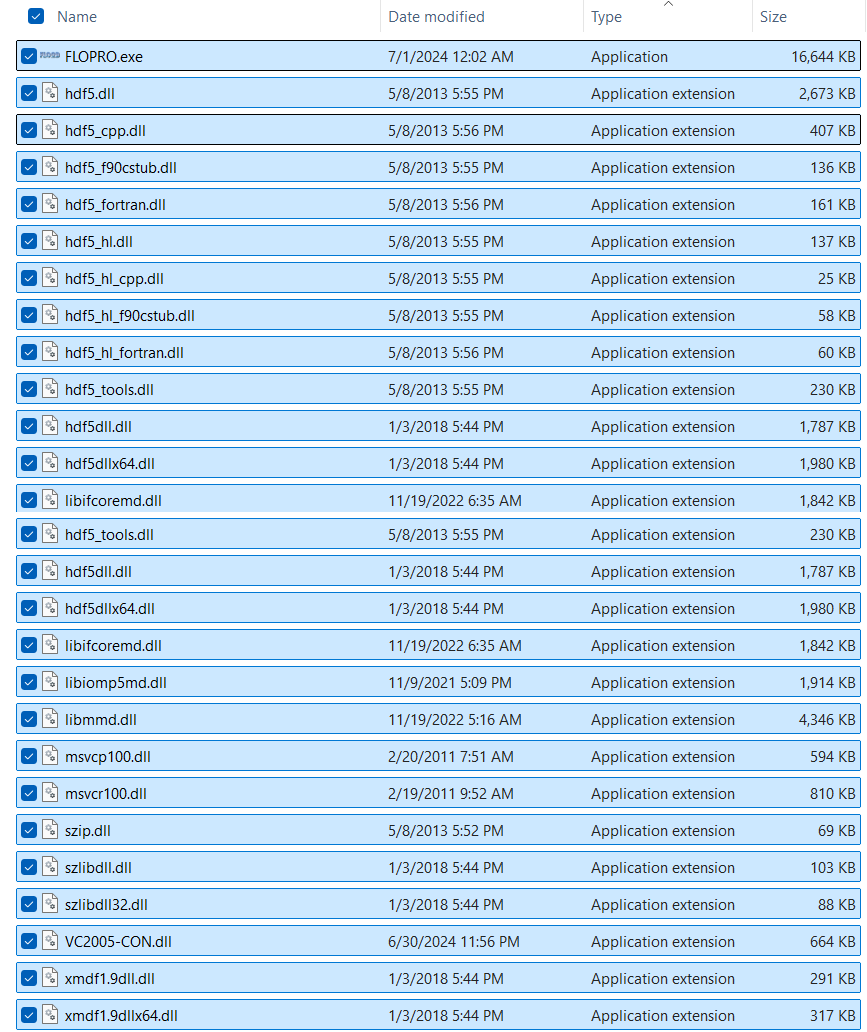
Task: Click the libmmd.dll file icon
Action: tap(51, 720)
